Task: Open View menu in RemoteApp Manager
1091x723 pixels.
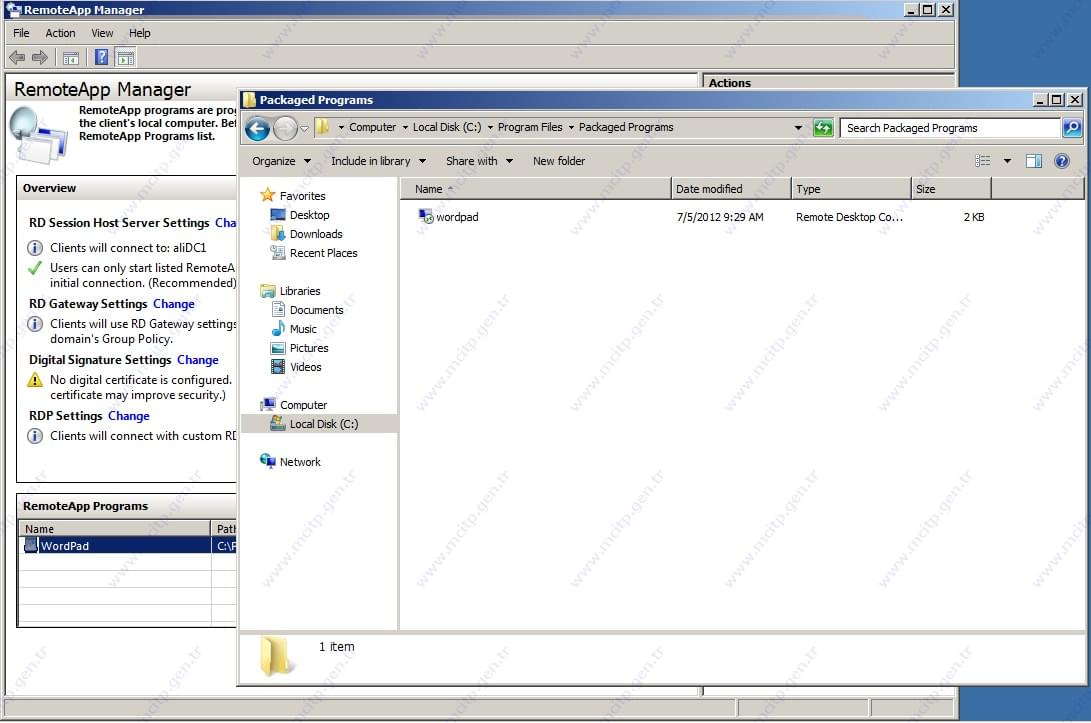Action: (102, 33)
